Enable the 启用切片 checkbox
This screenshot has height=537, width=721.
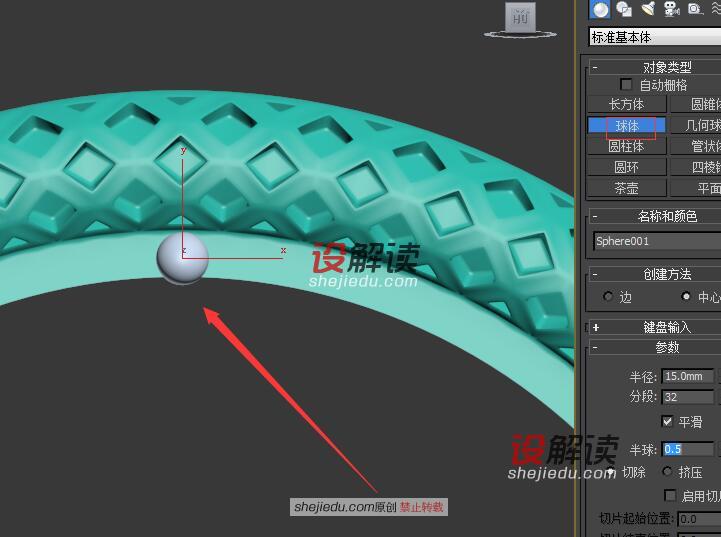(x=670, y=495)
